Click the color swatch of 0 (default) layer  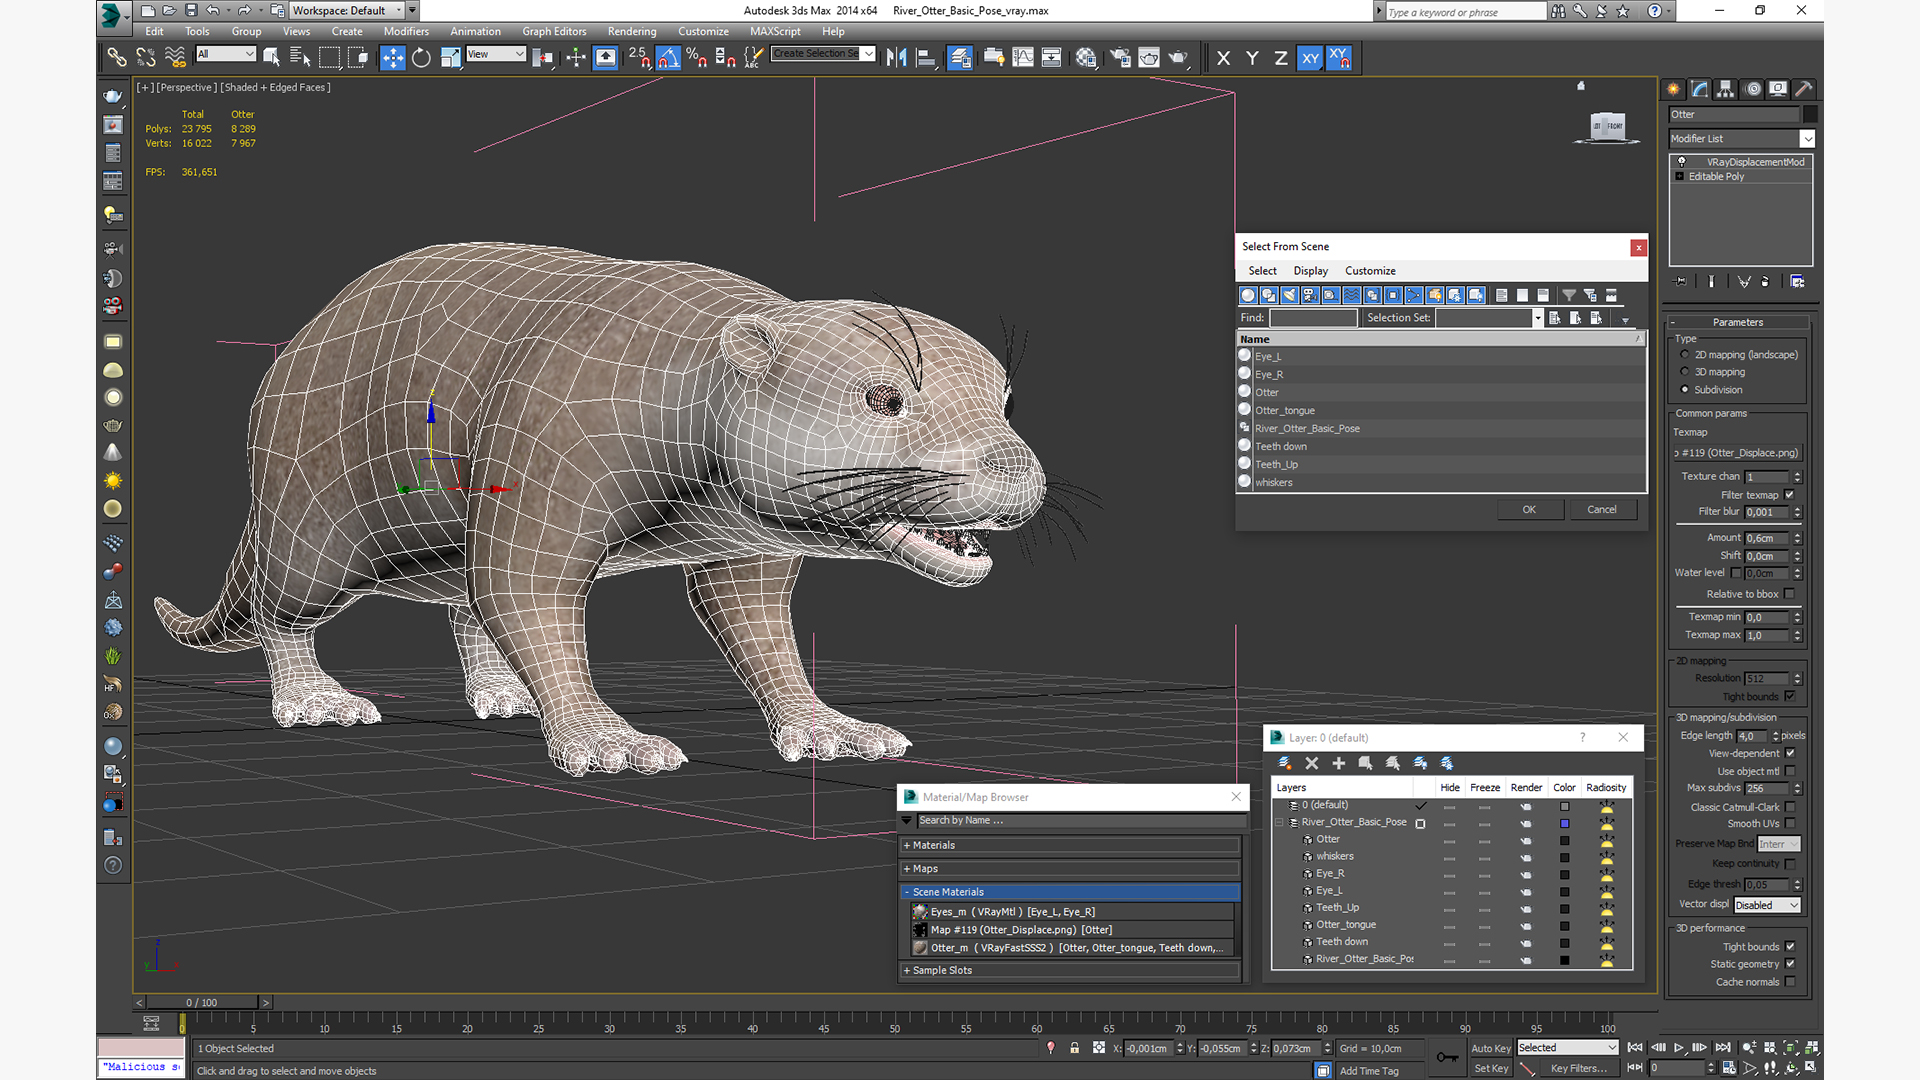click(x=1565, y=806)
